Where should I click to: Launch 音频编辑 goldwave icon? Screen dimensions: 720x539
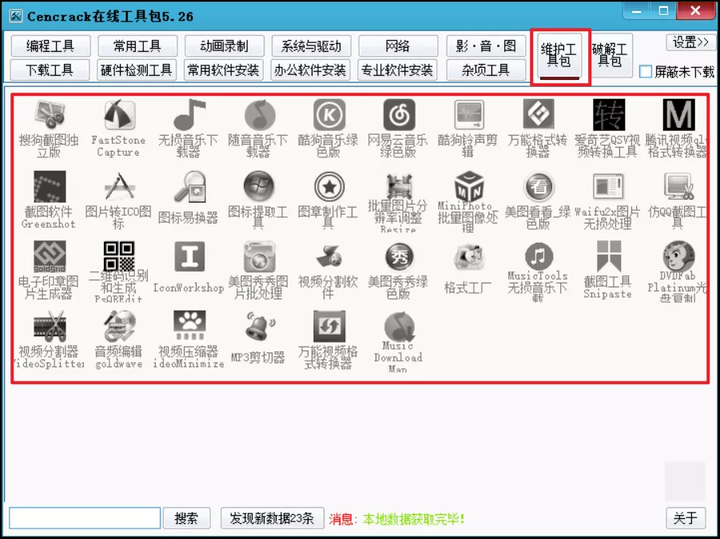(118, 326)
